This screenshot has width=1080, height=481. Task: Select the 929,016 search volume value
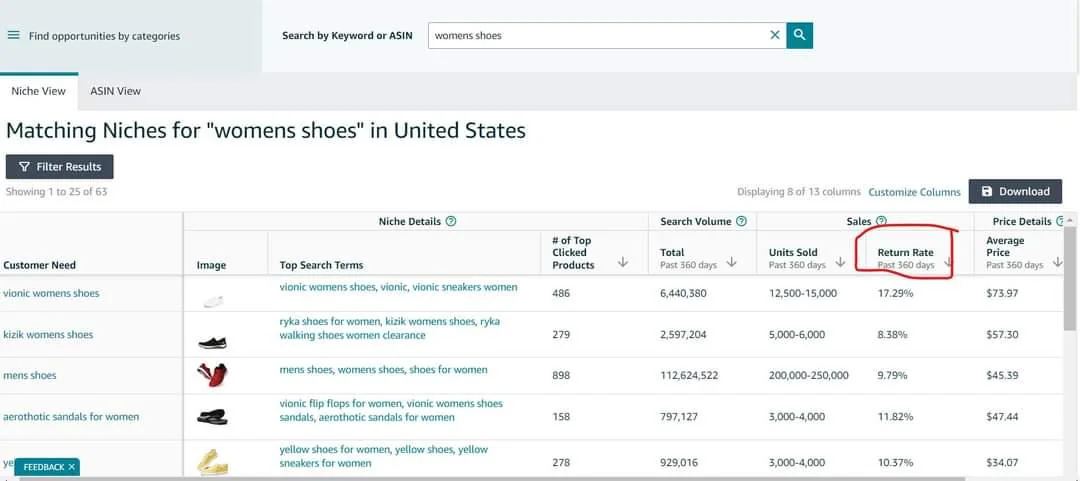pyautogui.click(x=679, y=462)
